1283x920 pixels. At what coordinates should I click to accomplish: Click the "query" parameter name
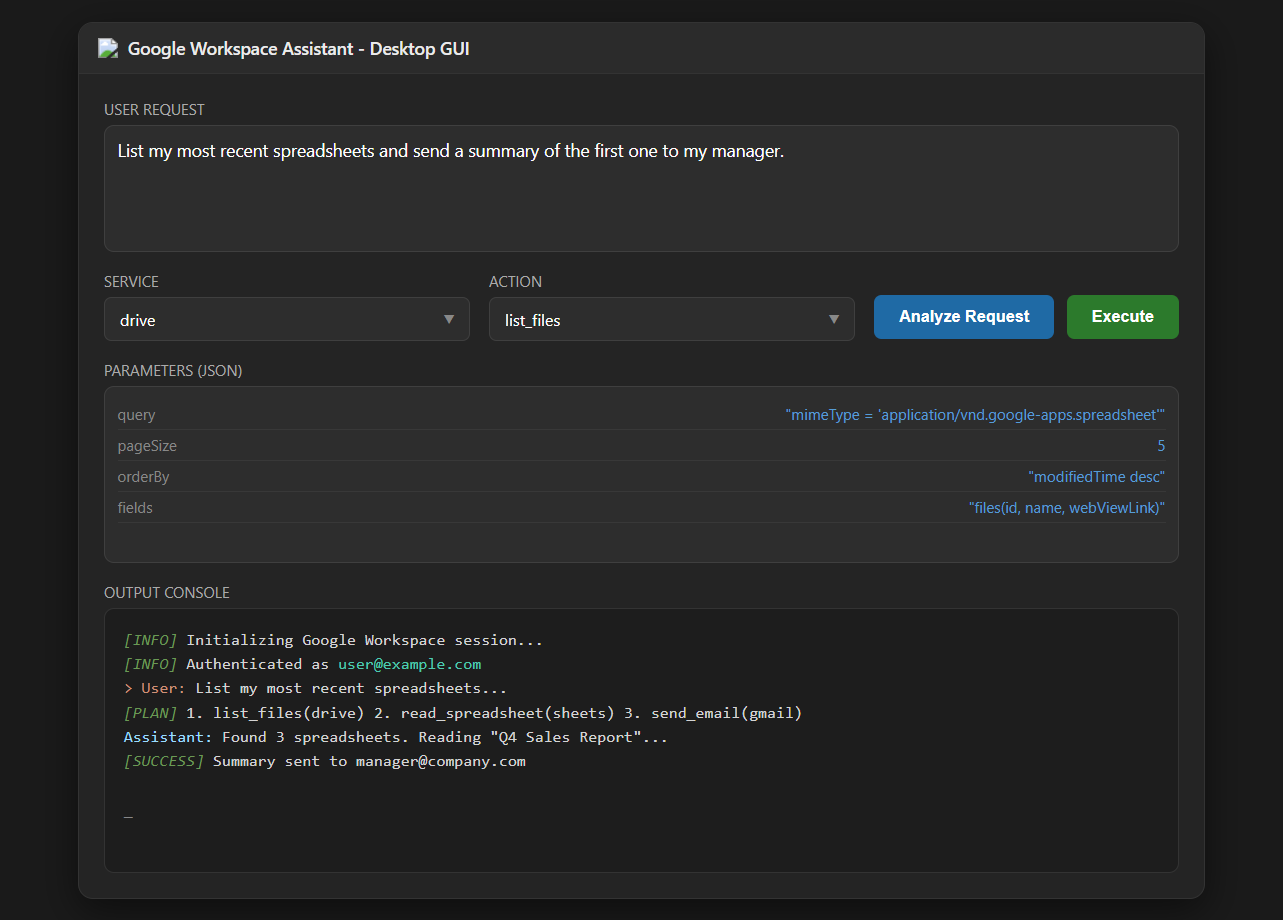pos(137,415)
